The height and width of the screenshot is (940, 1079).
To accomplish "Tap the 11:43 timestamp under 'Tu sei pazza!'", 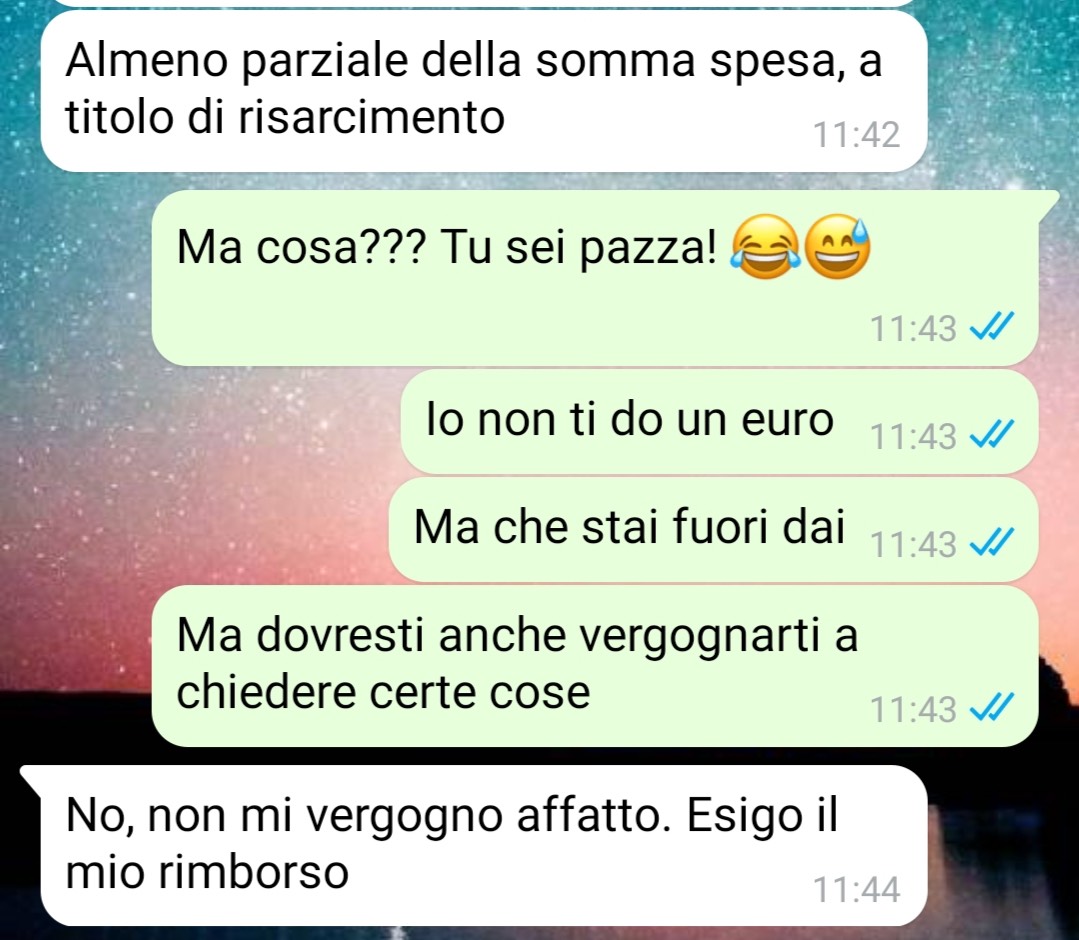I will tap(913, 329).
